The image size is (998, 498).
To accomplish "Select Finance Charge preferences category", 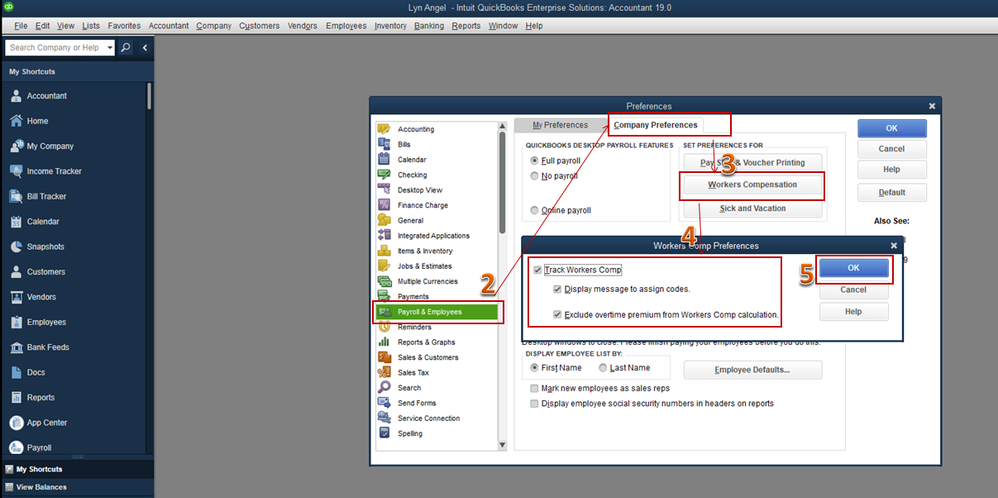I will pyautogui.click(x=423, y=206).
